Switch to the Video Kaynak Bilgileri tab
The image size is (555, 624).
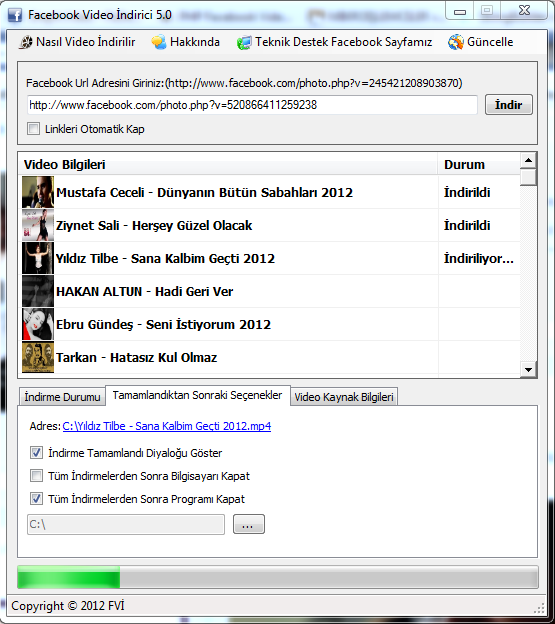[x=344, y=397]
